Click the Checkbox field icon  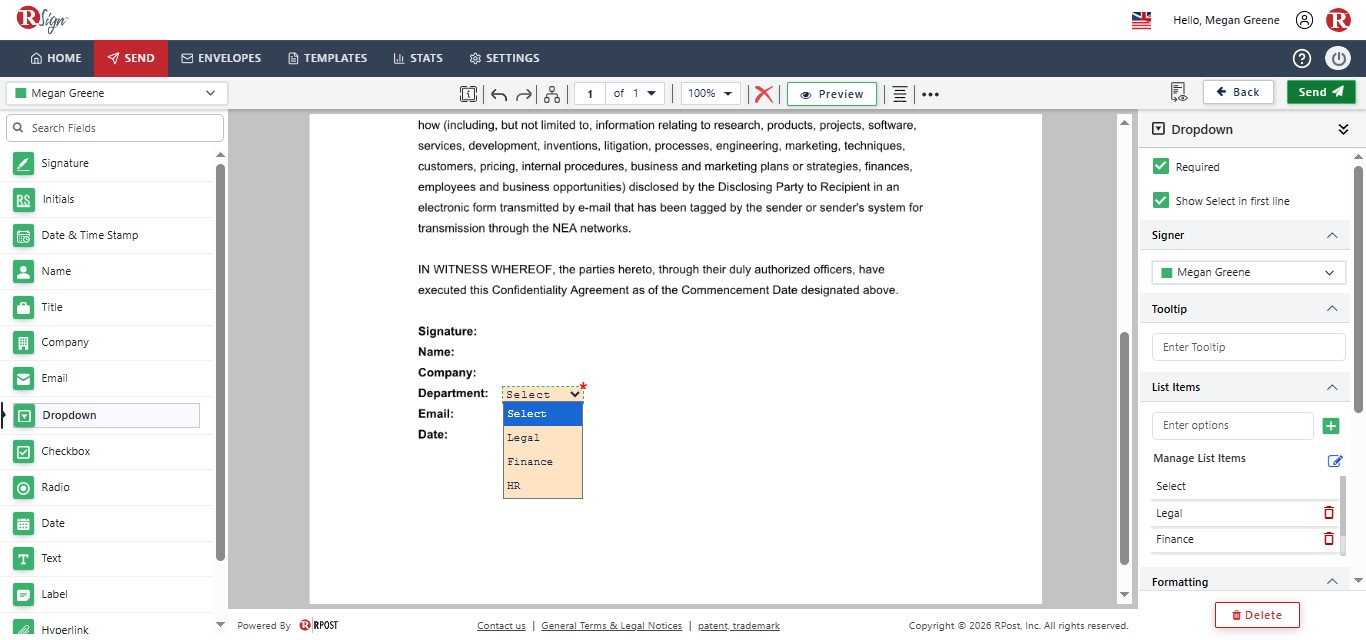click(x=24, y=451)
